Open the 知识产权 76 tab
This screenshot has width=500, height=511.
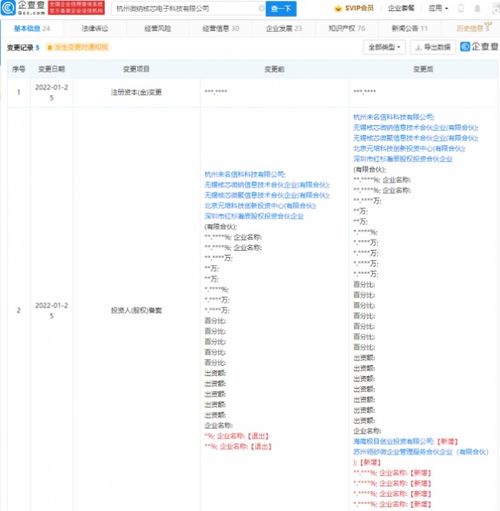(347, 28)
